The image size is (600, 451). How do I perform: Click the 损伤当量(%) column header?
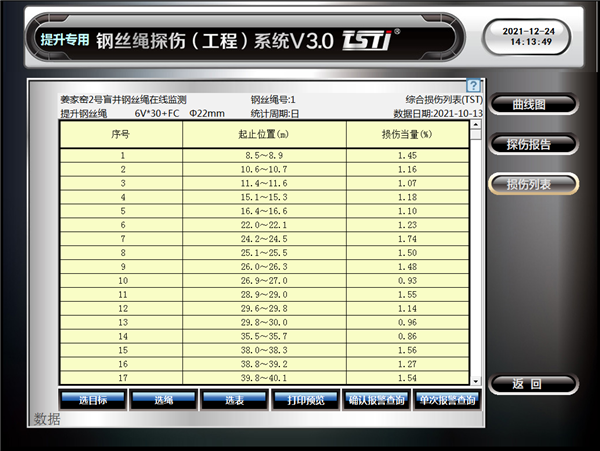coord(408,134)
